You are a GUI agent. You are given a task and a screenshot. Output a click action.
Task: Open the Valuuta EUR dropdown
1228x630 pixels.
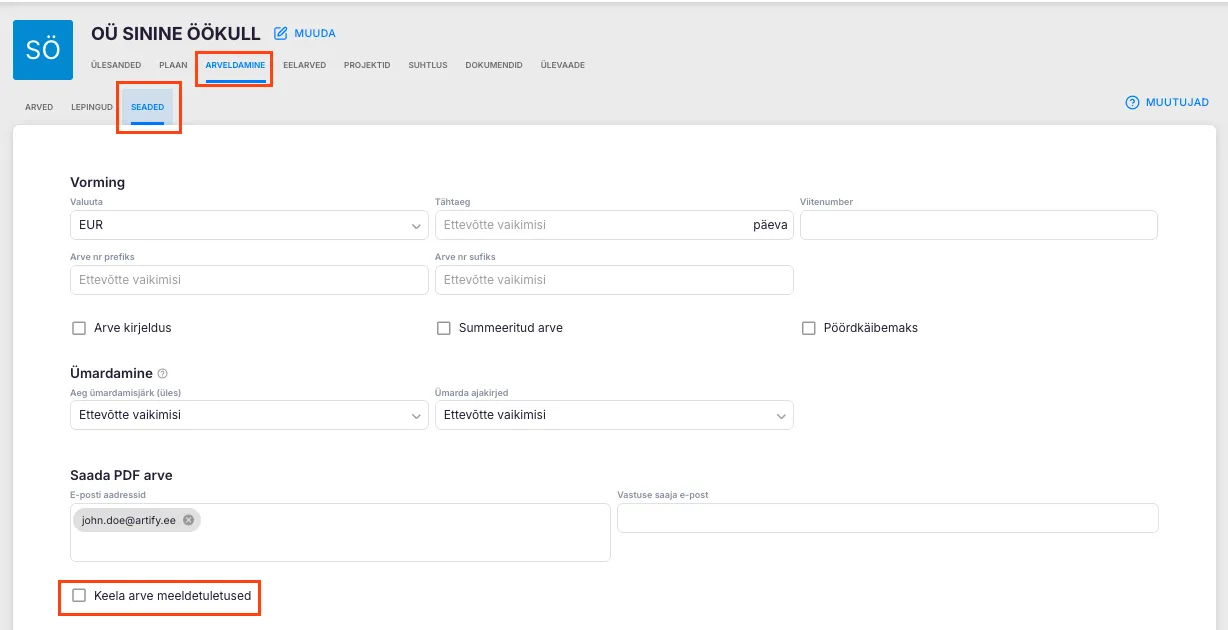[x=248, y=225]
